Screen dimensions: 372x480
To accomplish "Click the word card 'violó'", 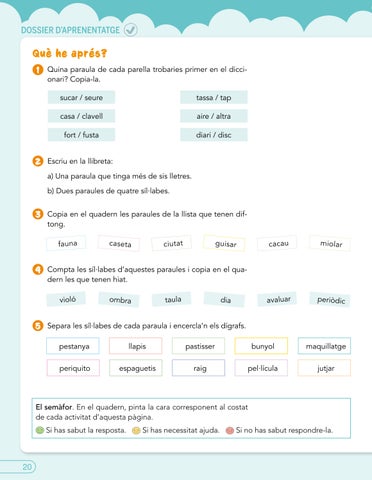I will 67,299.
